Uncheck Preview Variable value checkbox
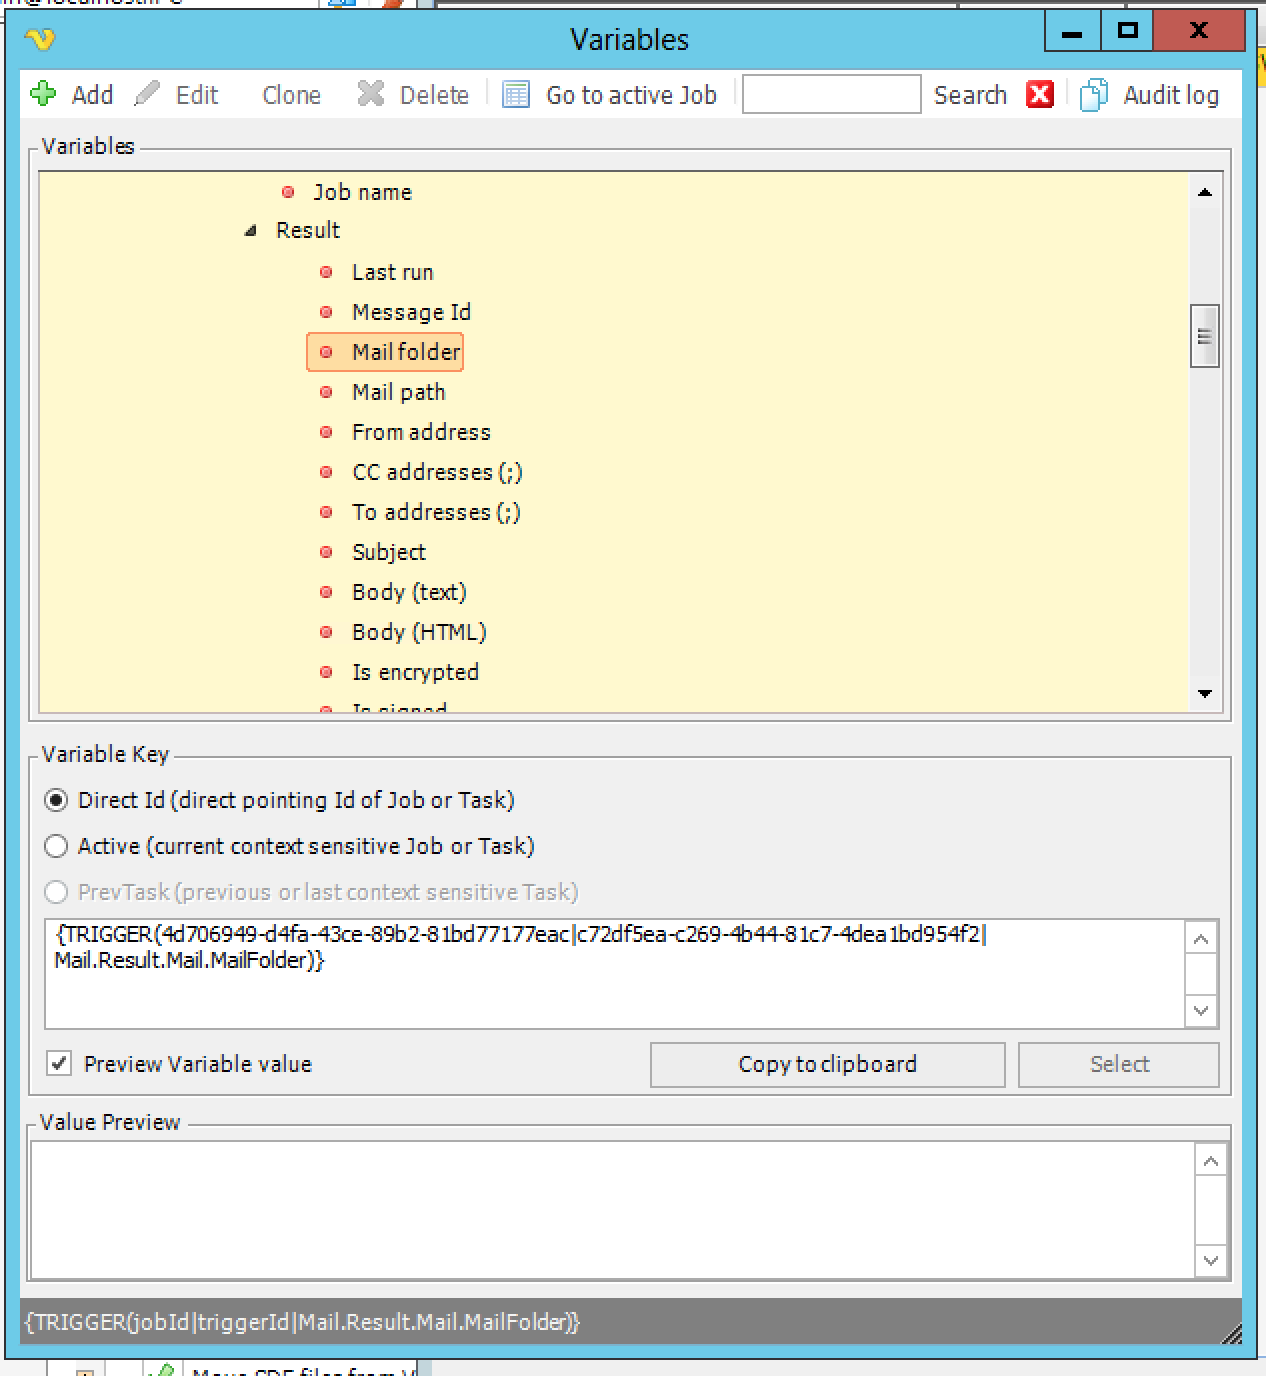This screenshot has height=1376, width=1266. (59, 1063)
